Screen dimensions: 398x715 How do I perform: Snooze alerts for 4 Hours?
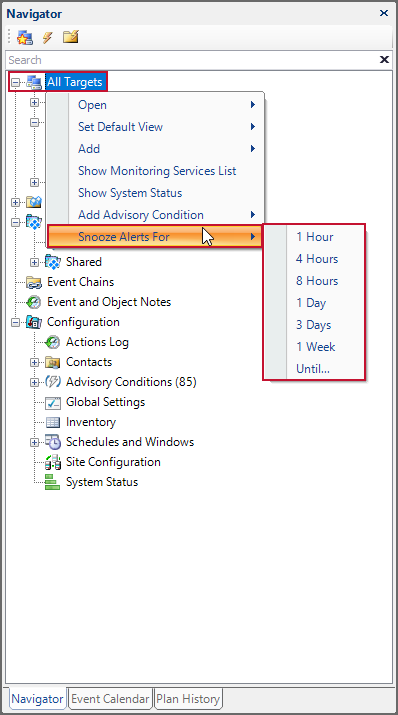tap(315, 259)
